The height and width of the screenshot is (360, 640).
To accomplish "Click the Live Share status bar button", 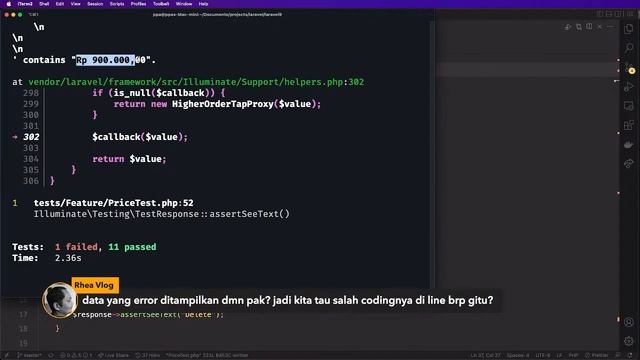I will [x=113, y=355].
